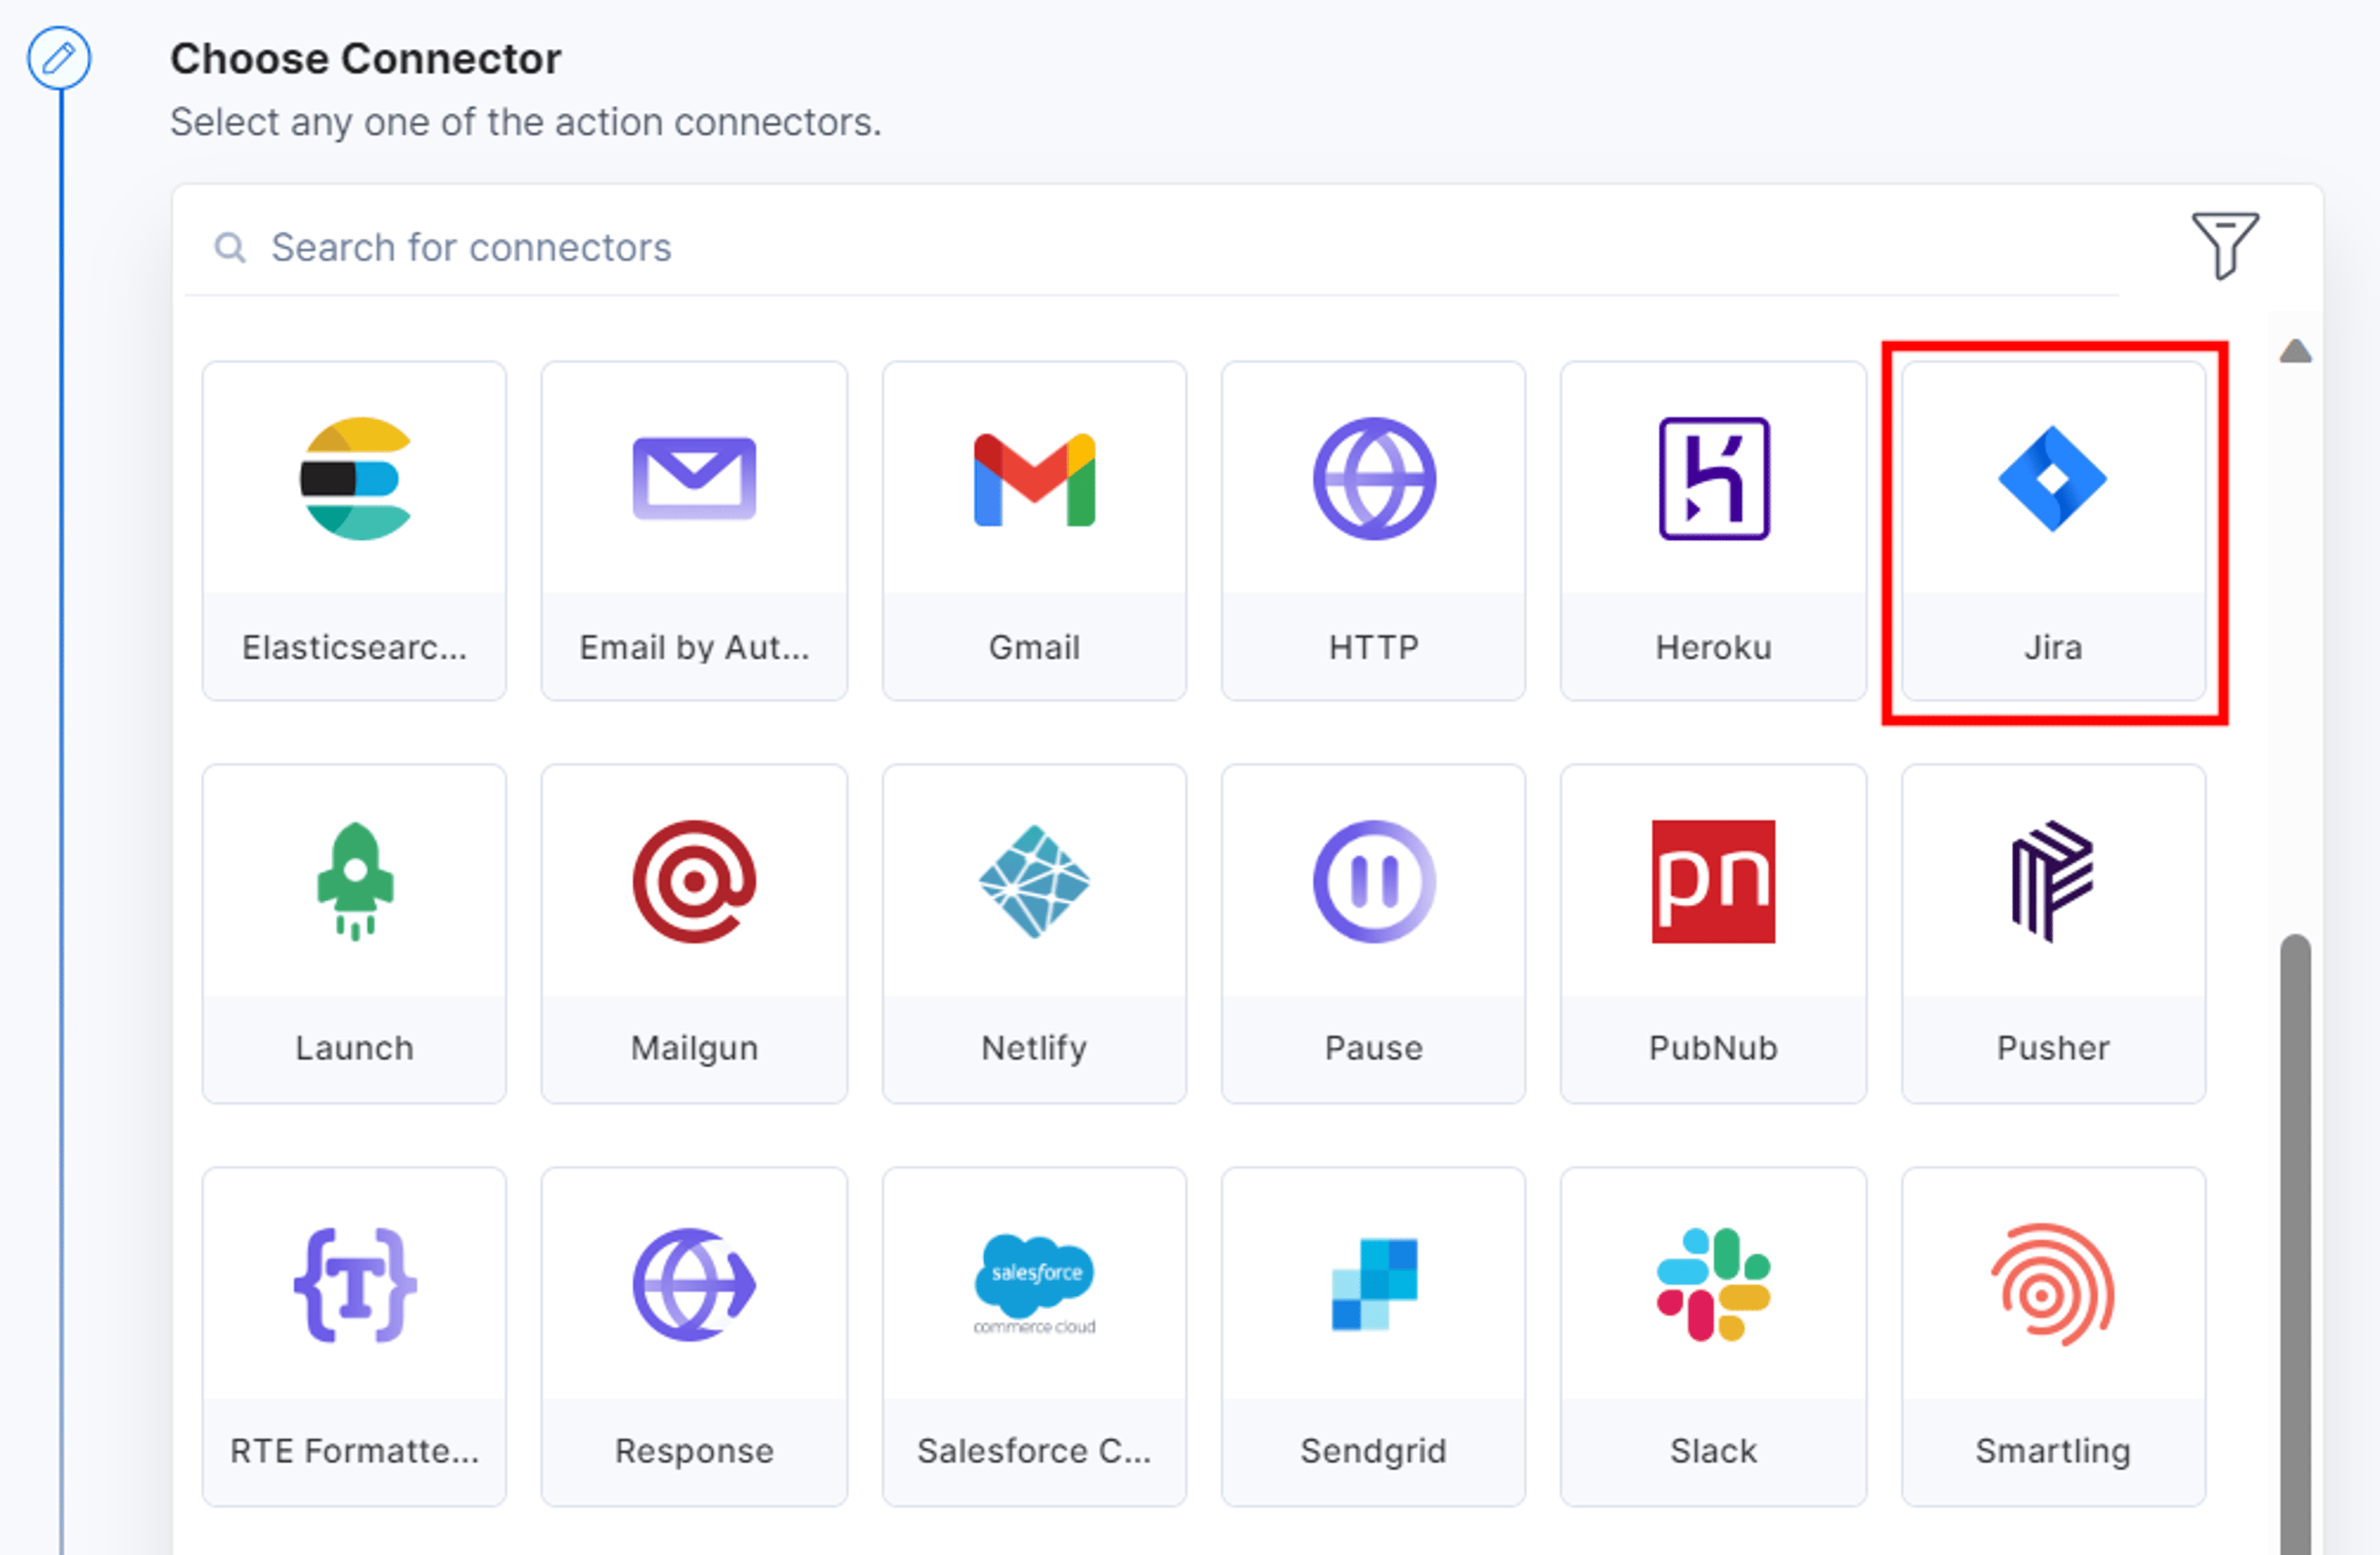Choose the Heroku connector
The width and height of the screenshot is (2380, 1555).
[x=1713, y=531]
